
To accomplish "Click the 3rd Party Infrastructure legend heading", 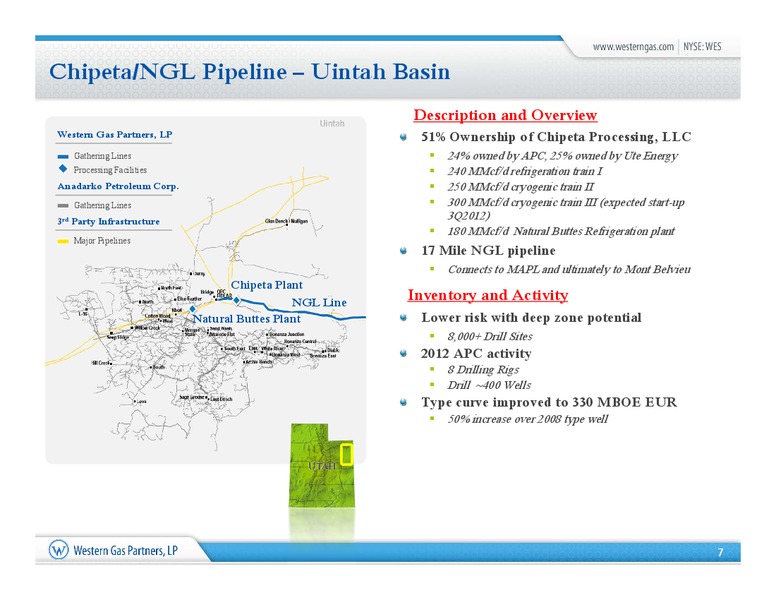I will (x=108, y=221).
